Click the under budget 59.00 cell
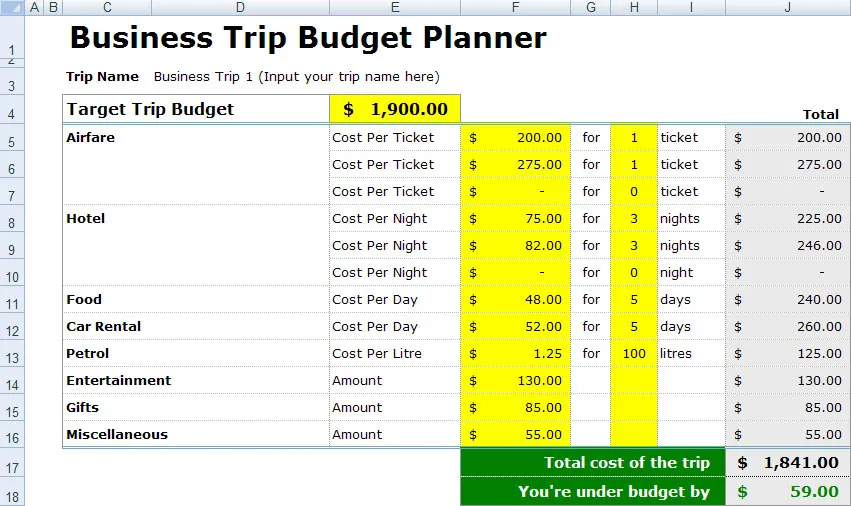The height and width of the screenshot is (506, 851). point(788,491)
